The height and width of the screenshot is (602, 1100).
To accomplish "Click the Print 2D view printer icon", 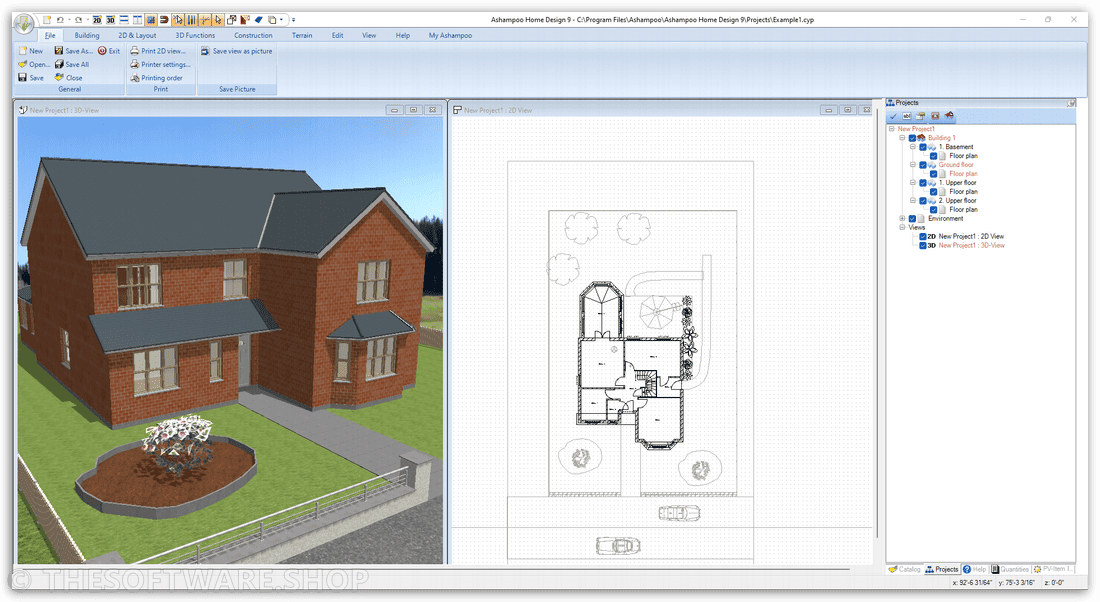I will click(x=135, y=51).
